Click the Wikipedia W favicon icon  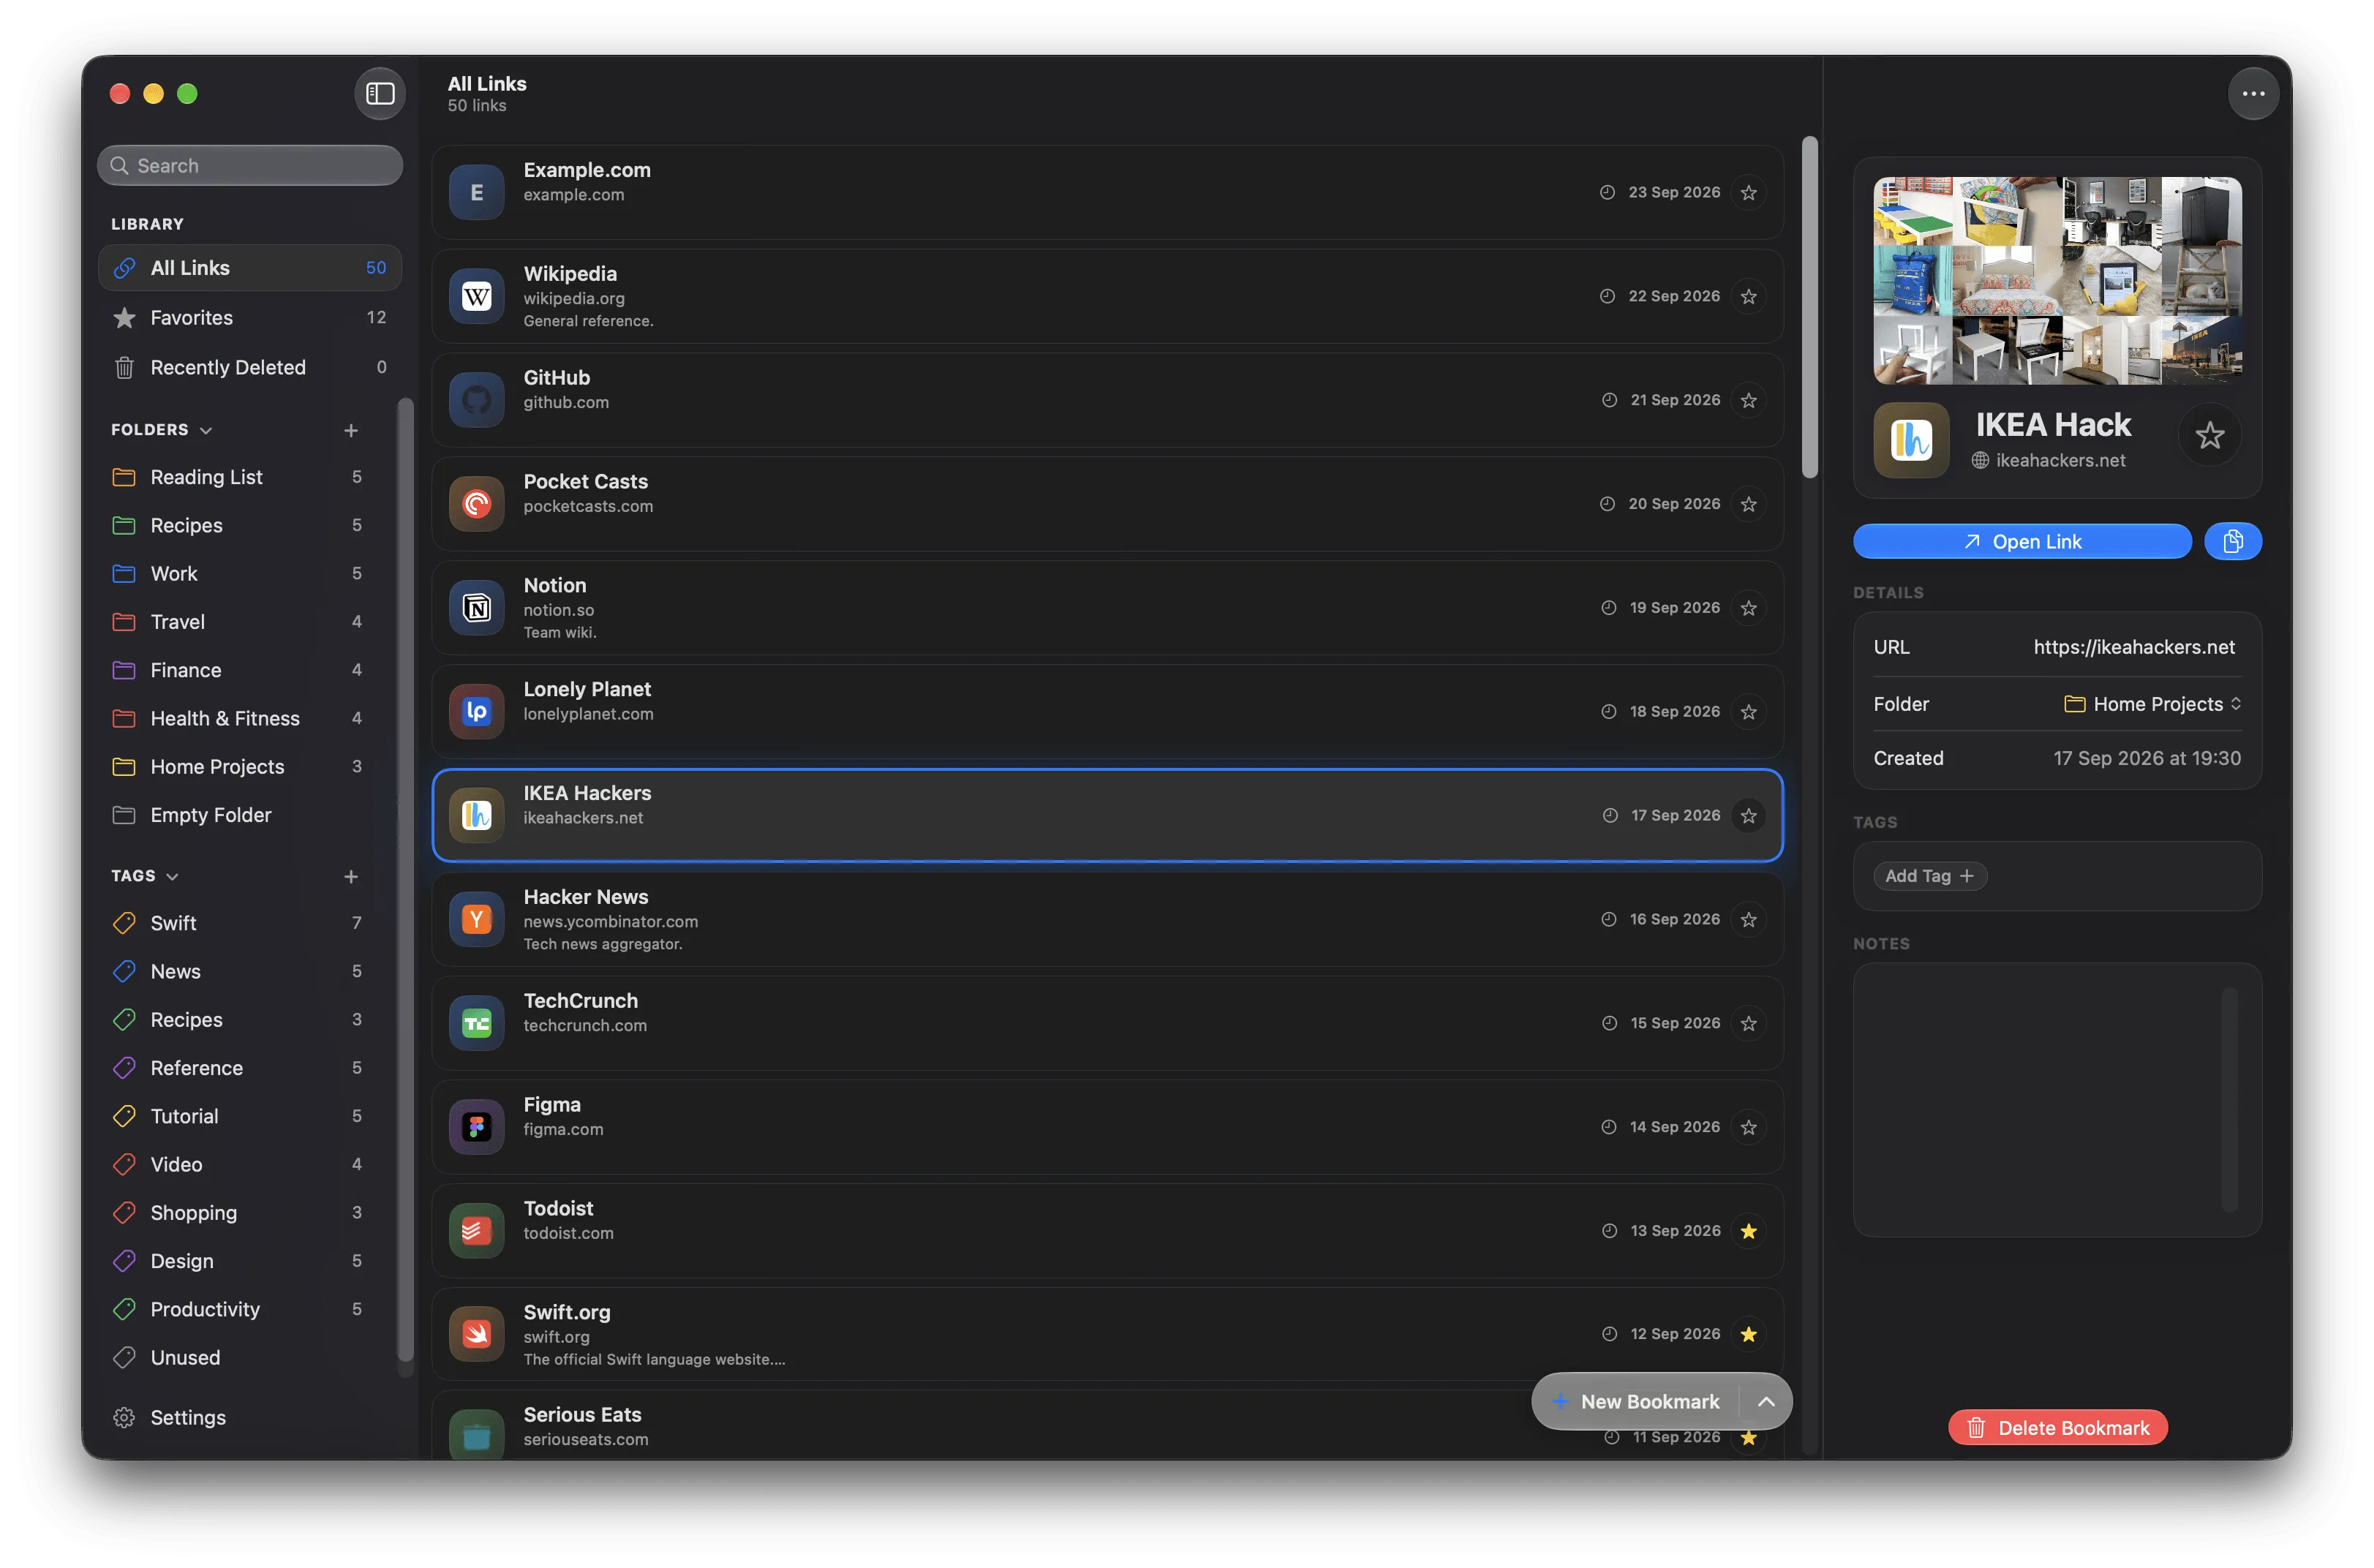[476, 296]
